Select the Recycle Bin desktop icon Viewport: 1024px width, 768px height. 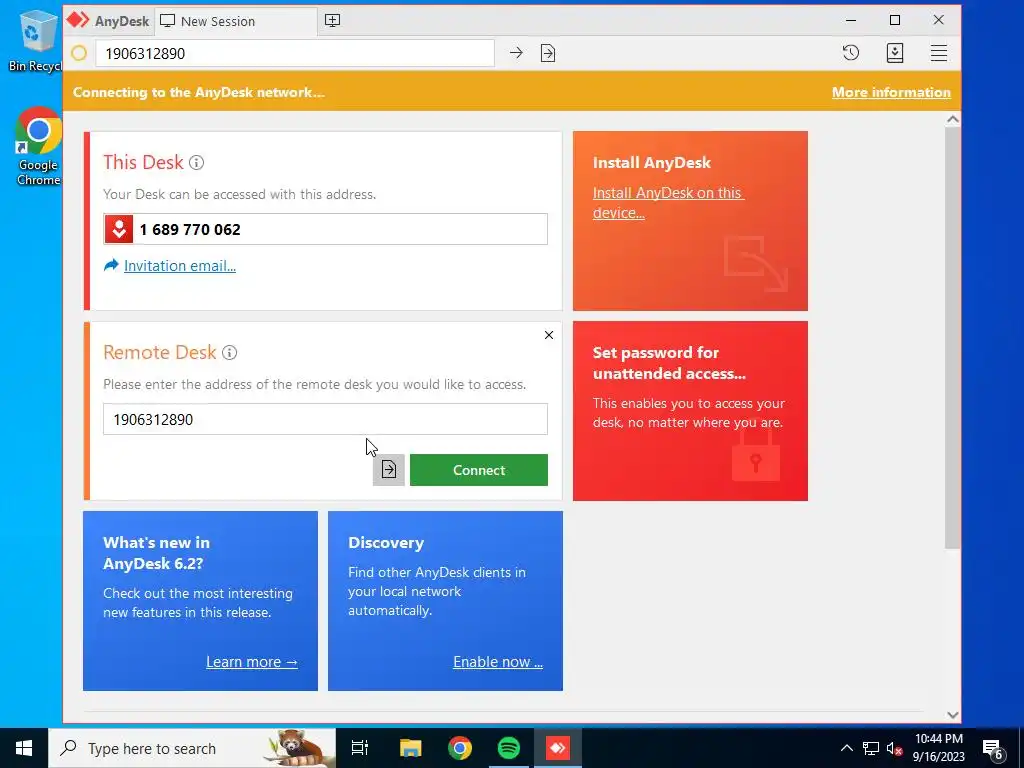pyautogui.click(x=35, y=40)
